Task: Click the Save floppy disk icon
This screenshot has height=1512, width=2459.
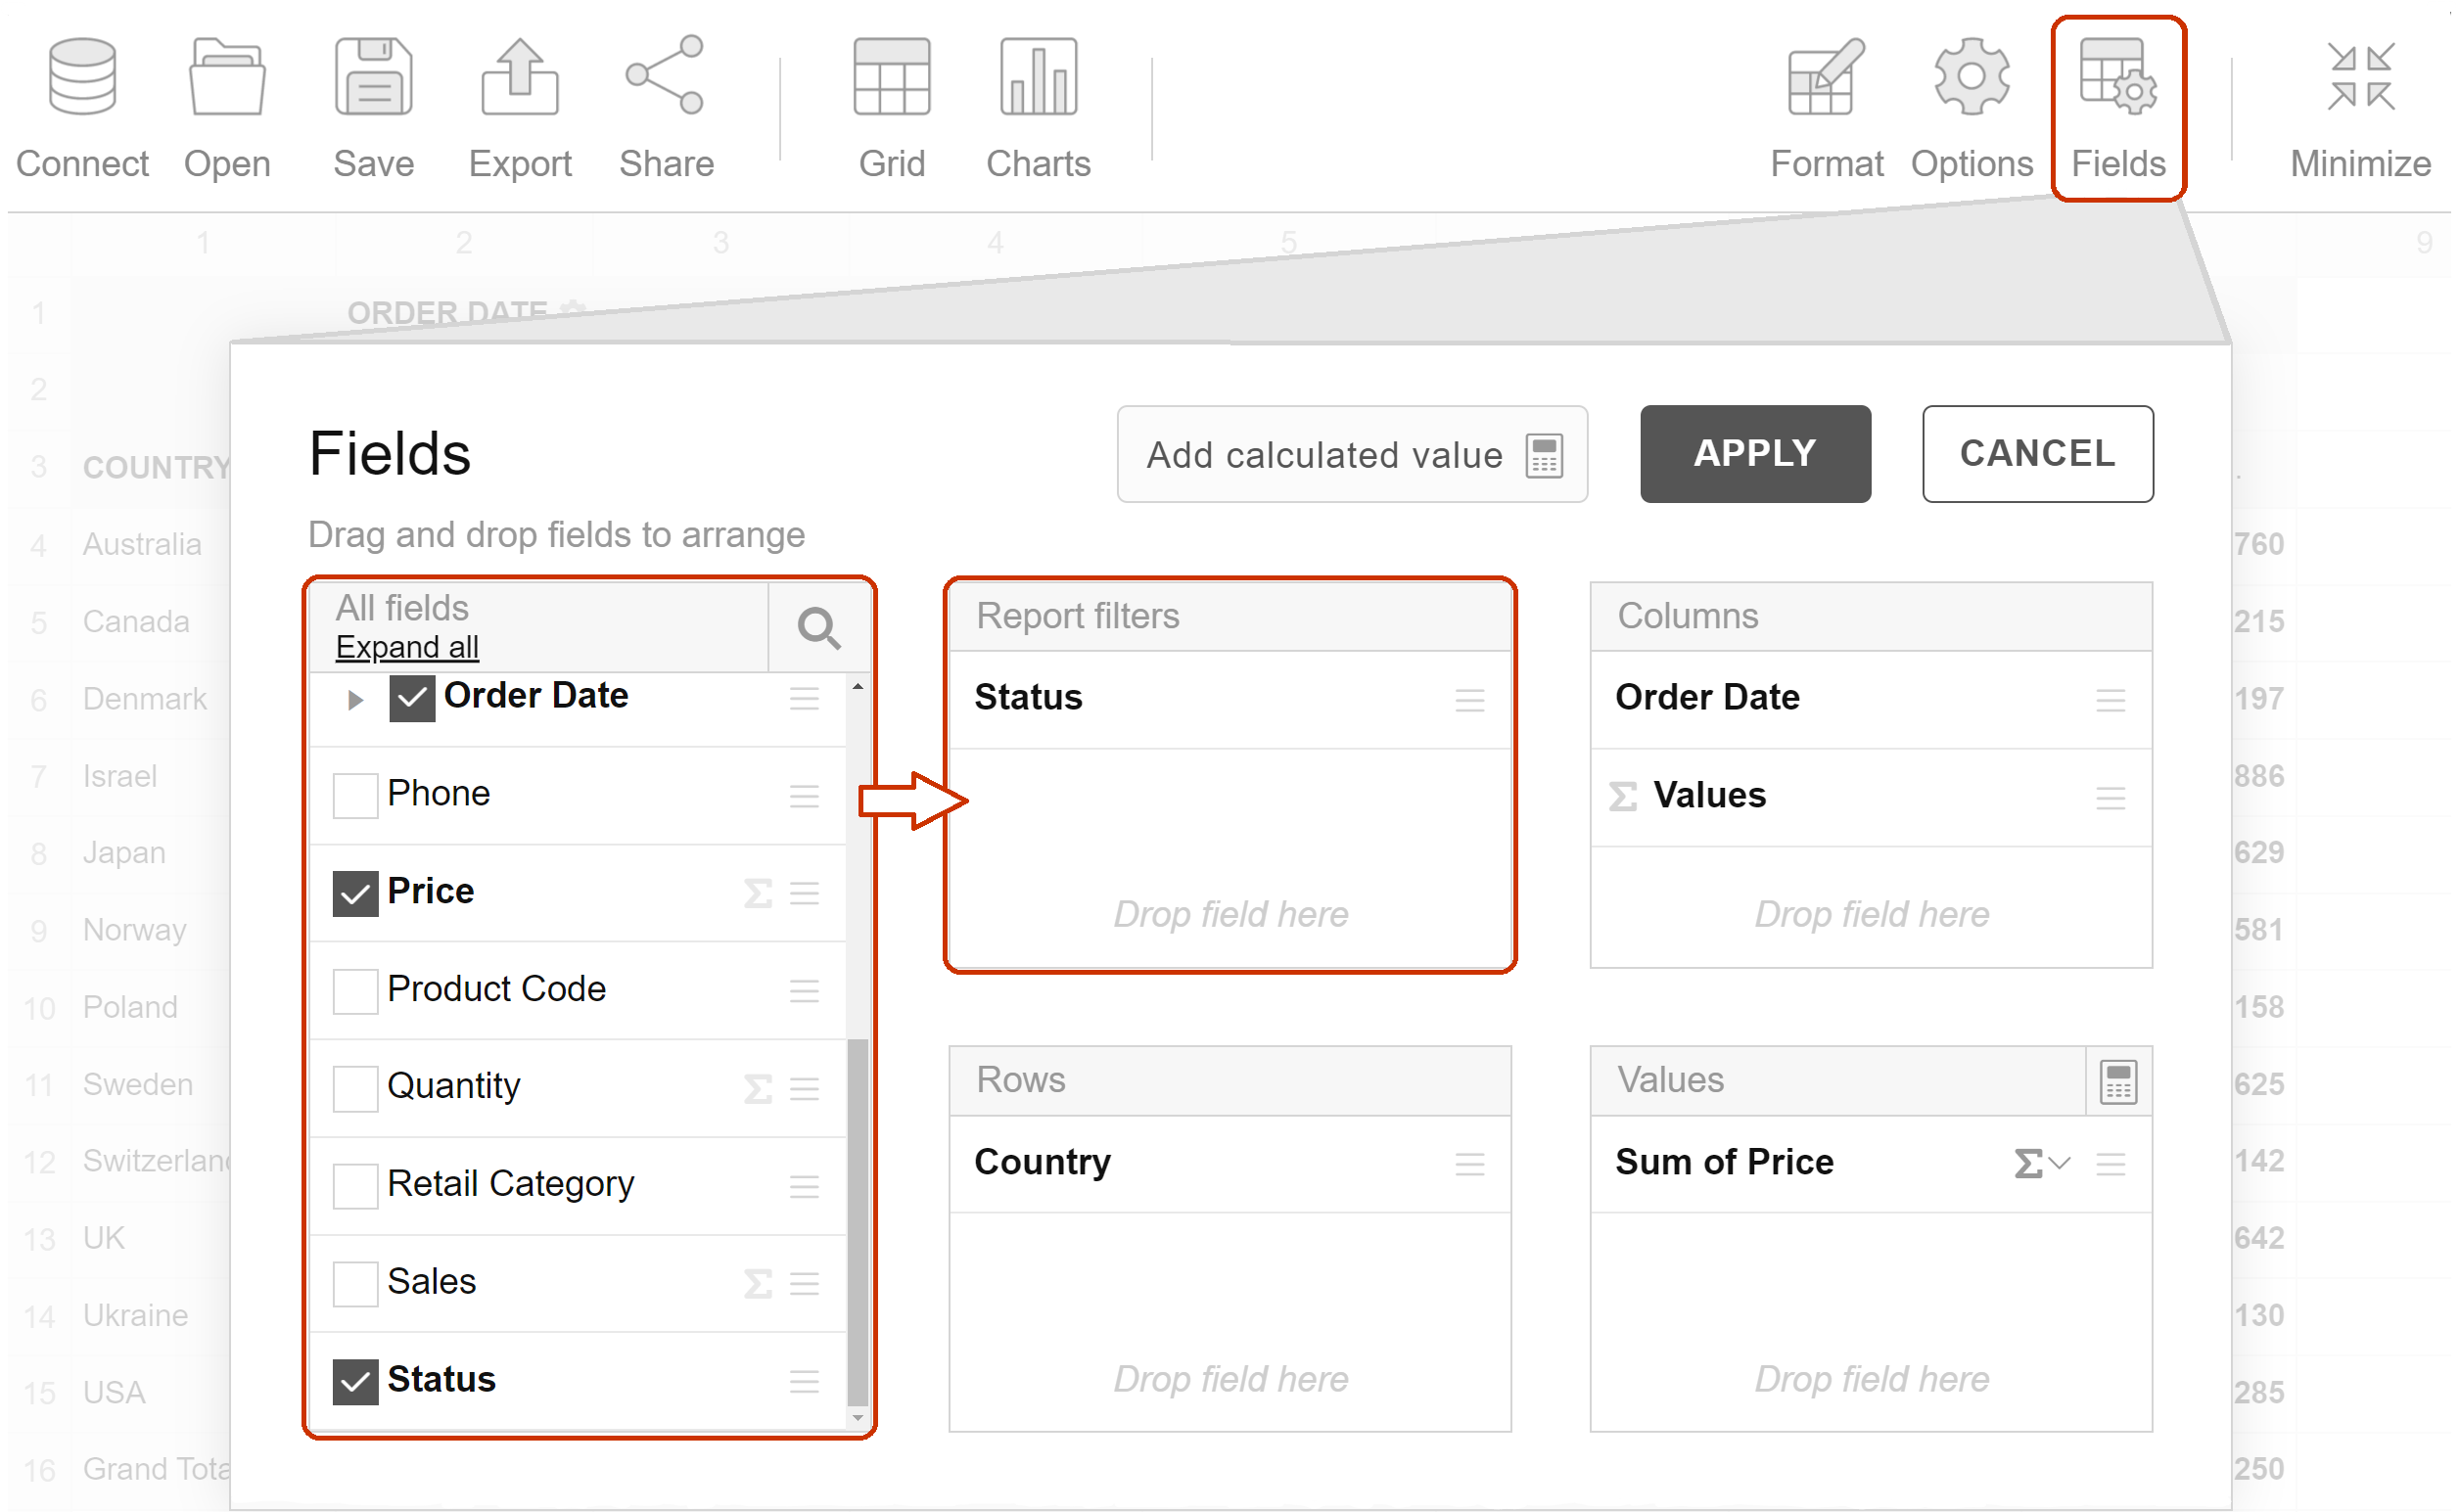Action: pos(373,77)
